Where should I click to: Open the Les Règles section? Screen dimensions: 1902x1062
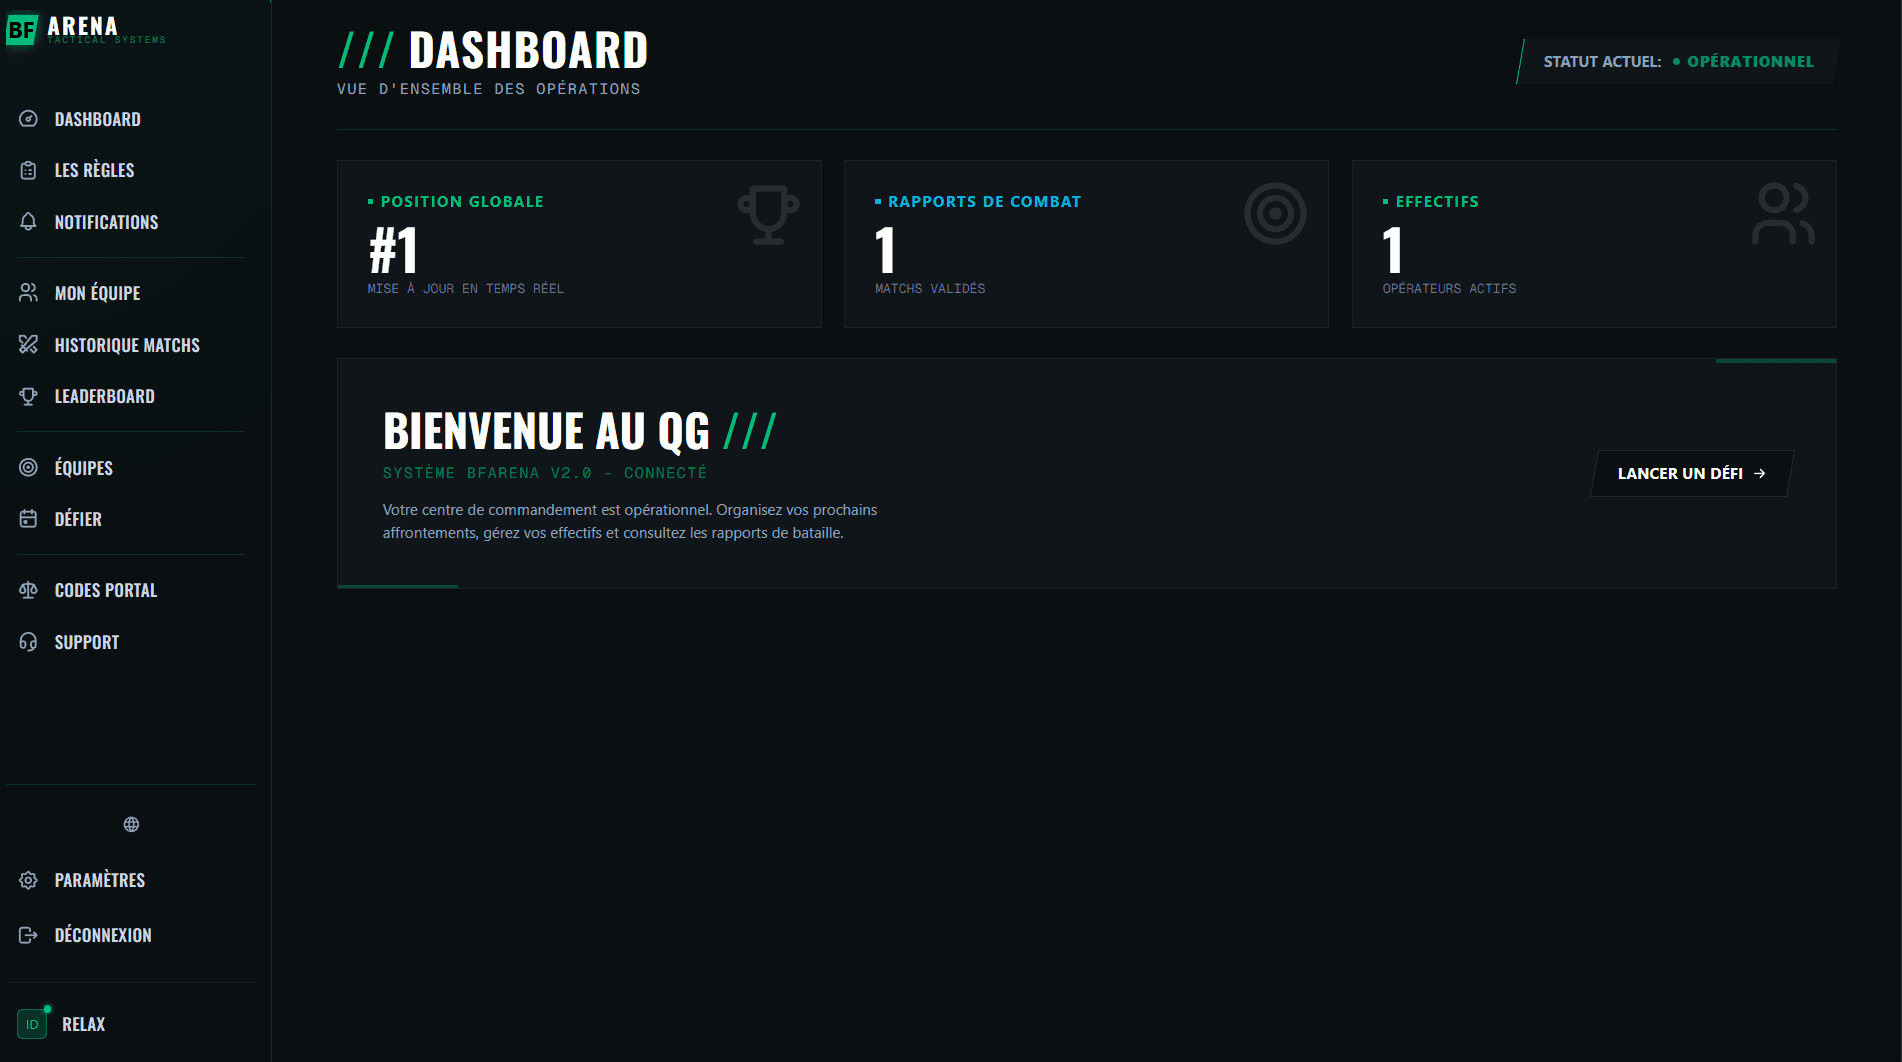pyautogui.click(x=95, y=169)
